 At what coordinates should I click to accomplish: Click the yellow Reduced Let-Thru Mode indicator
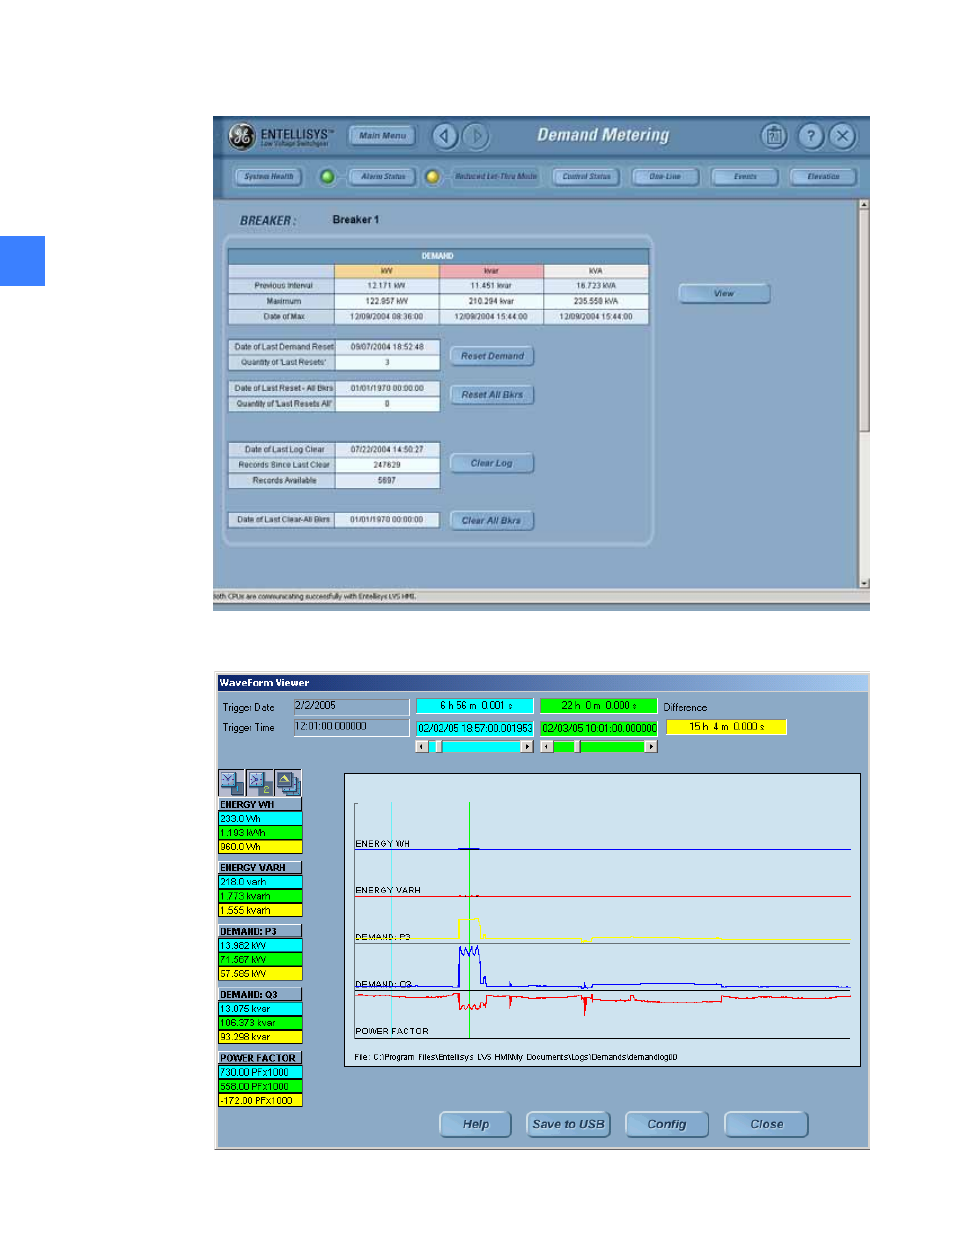pyautogui.click(x=432, y=177)
